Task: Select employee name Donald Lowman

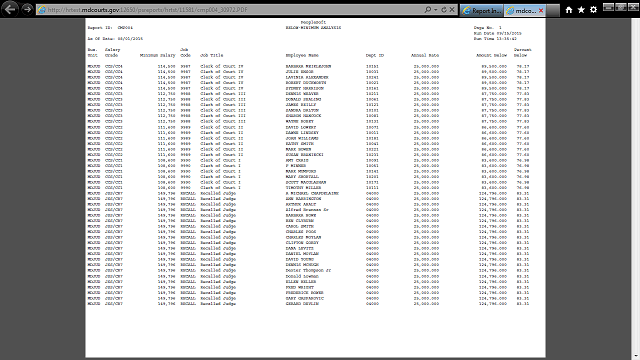Action: (302, 276)
